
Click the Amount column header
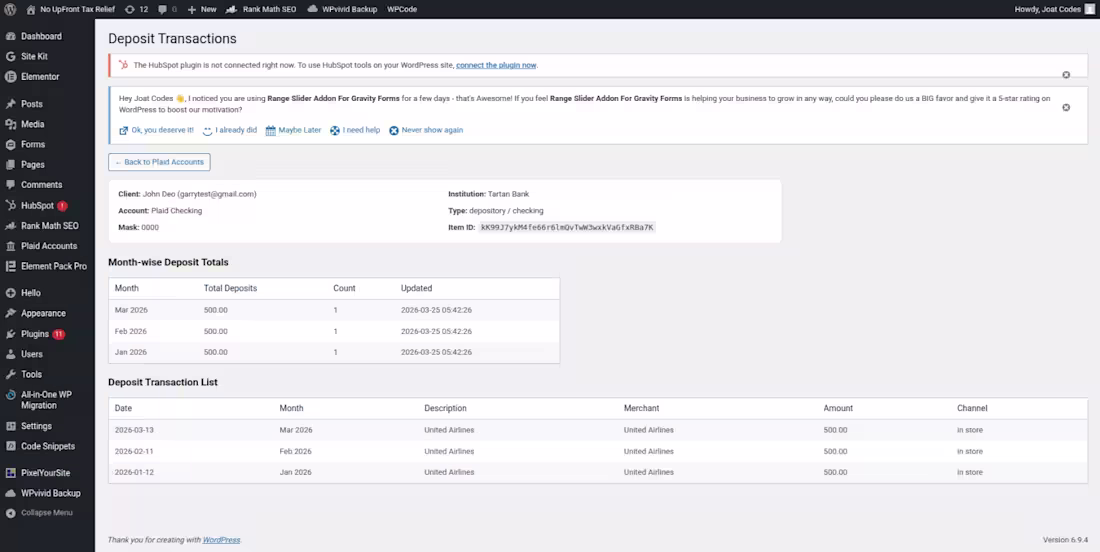(838, 408)
